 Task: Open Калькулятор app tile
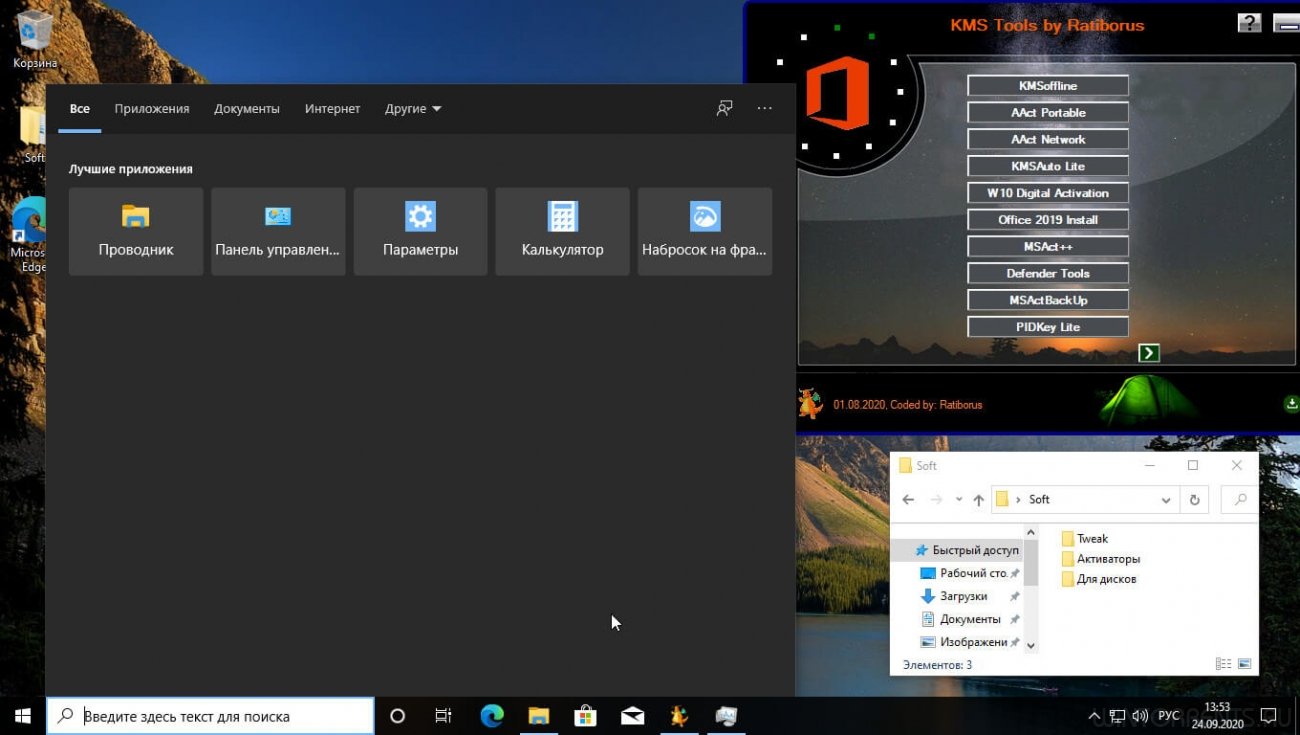click(563, 231)
